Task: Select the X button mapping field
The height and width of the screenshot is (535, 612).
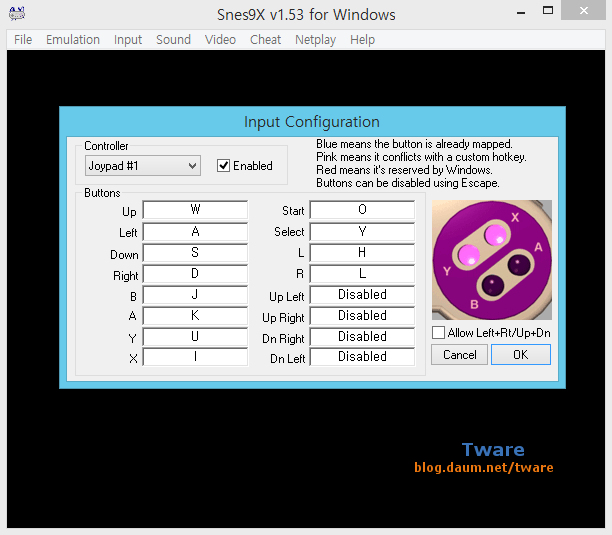Action: click(195, 357)
